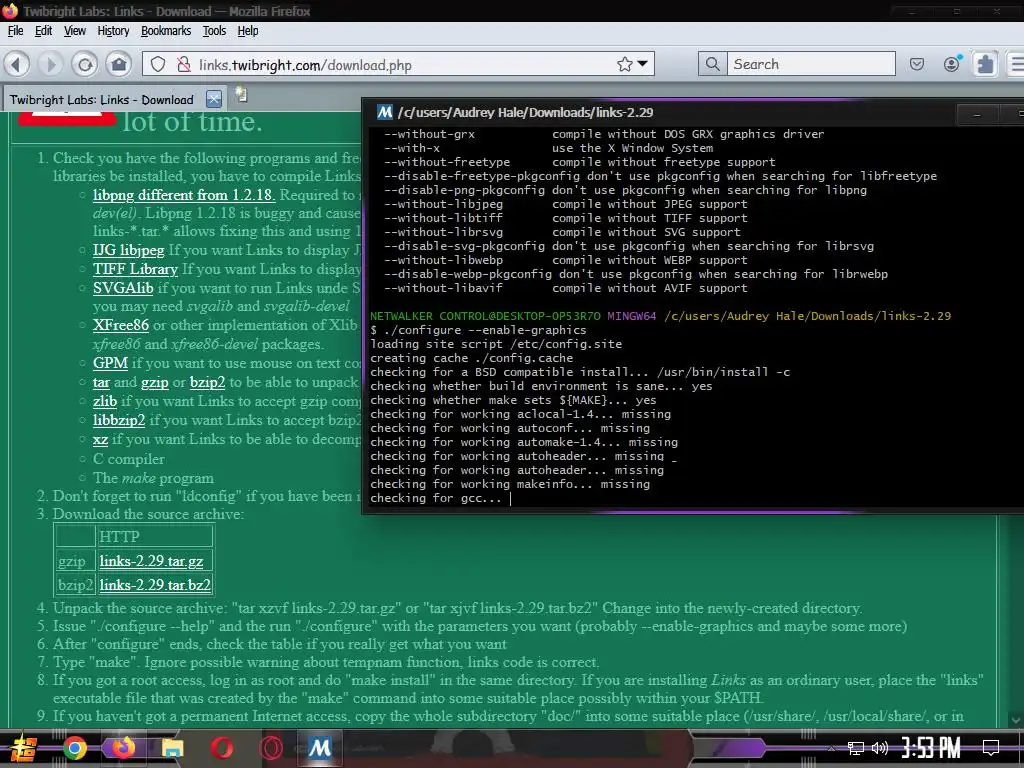Follow the bzip2 link

(x=207, y=383)
